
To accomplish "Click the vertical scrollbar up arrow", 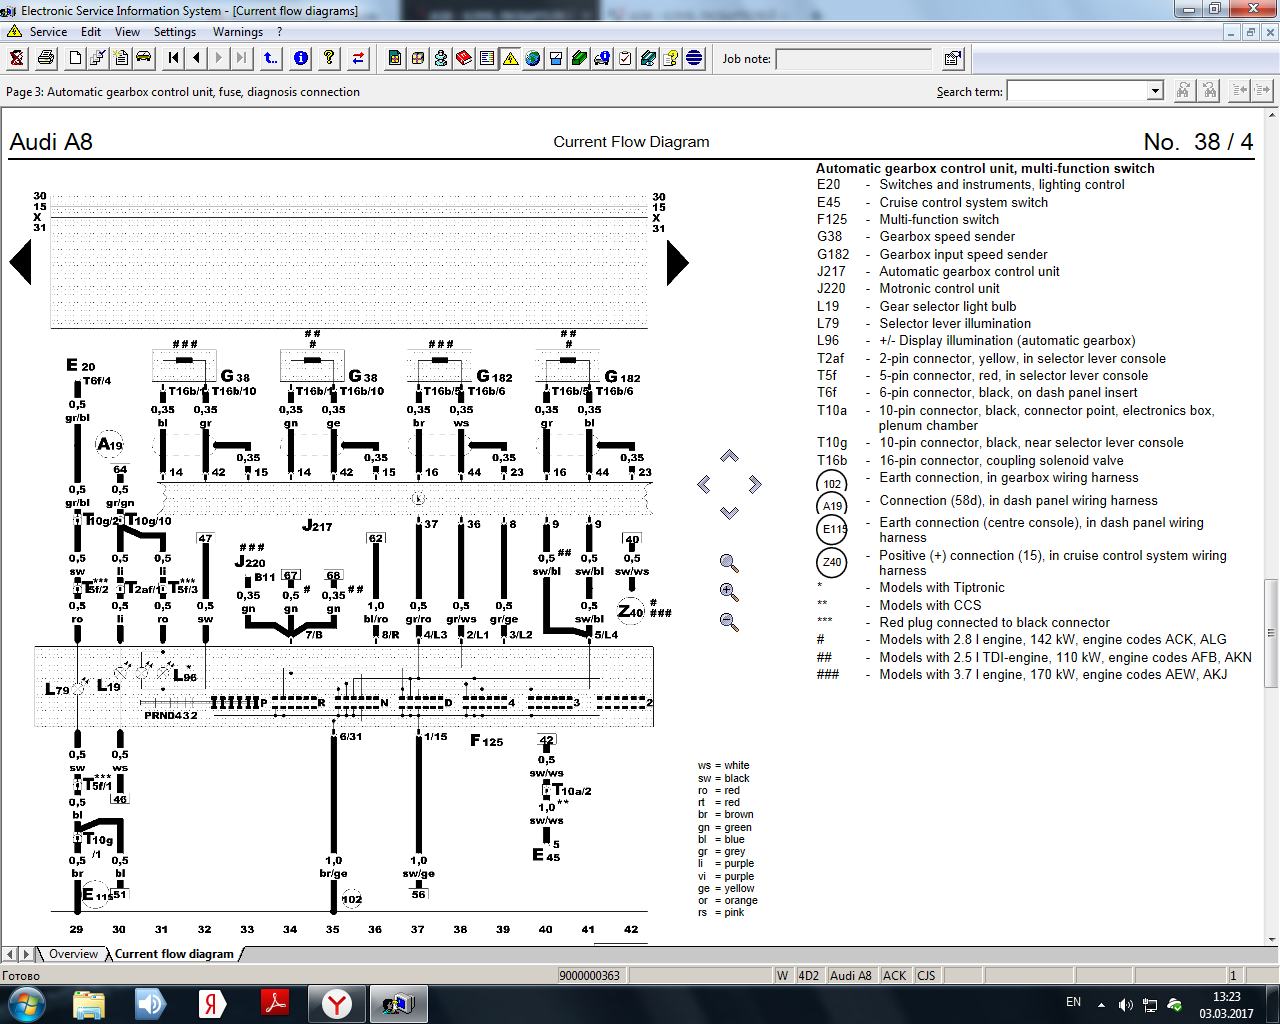I will (x=1271, y=116).
